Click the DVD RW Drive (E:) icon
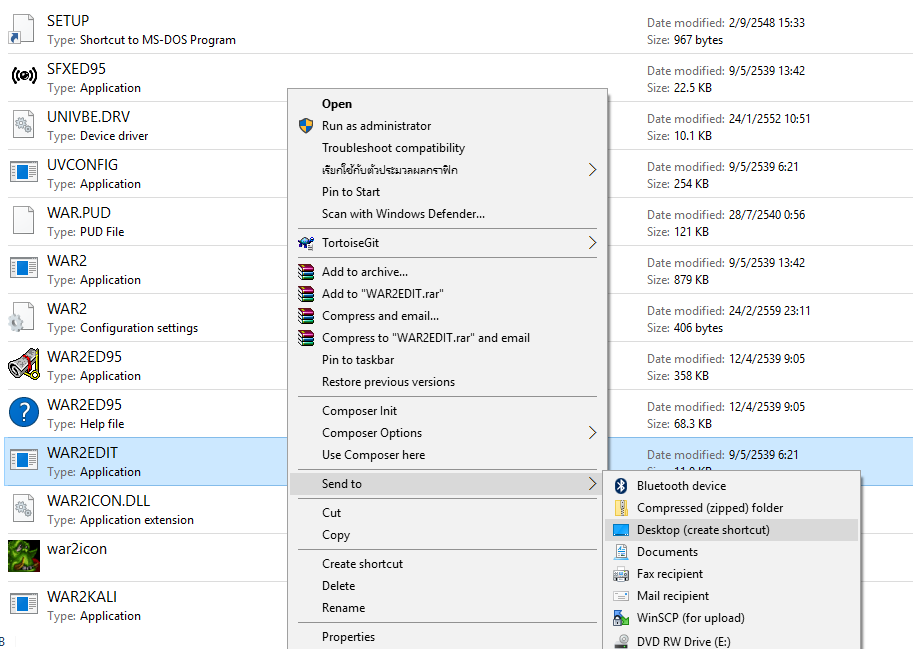 [x=621, y=641]
